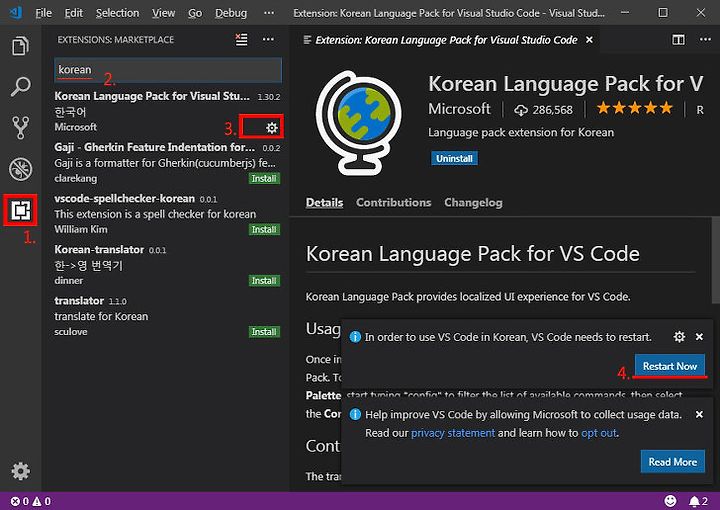Click Read More button
720x510 pixels.
coord(673,461)
